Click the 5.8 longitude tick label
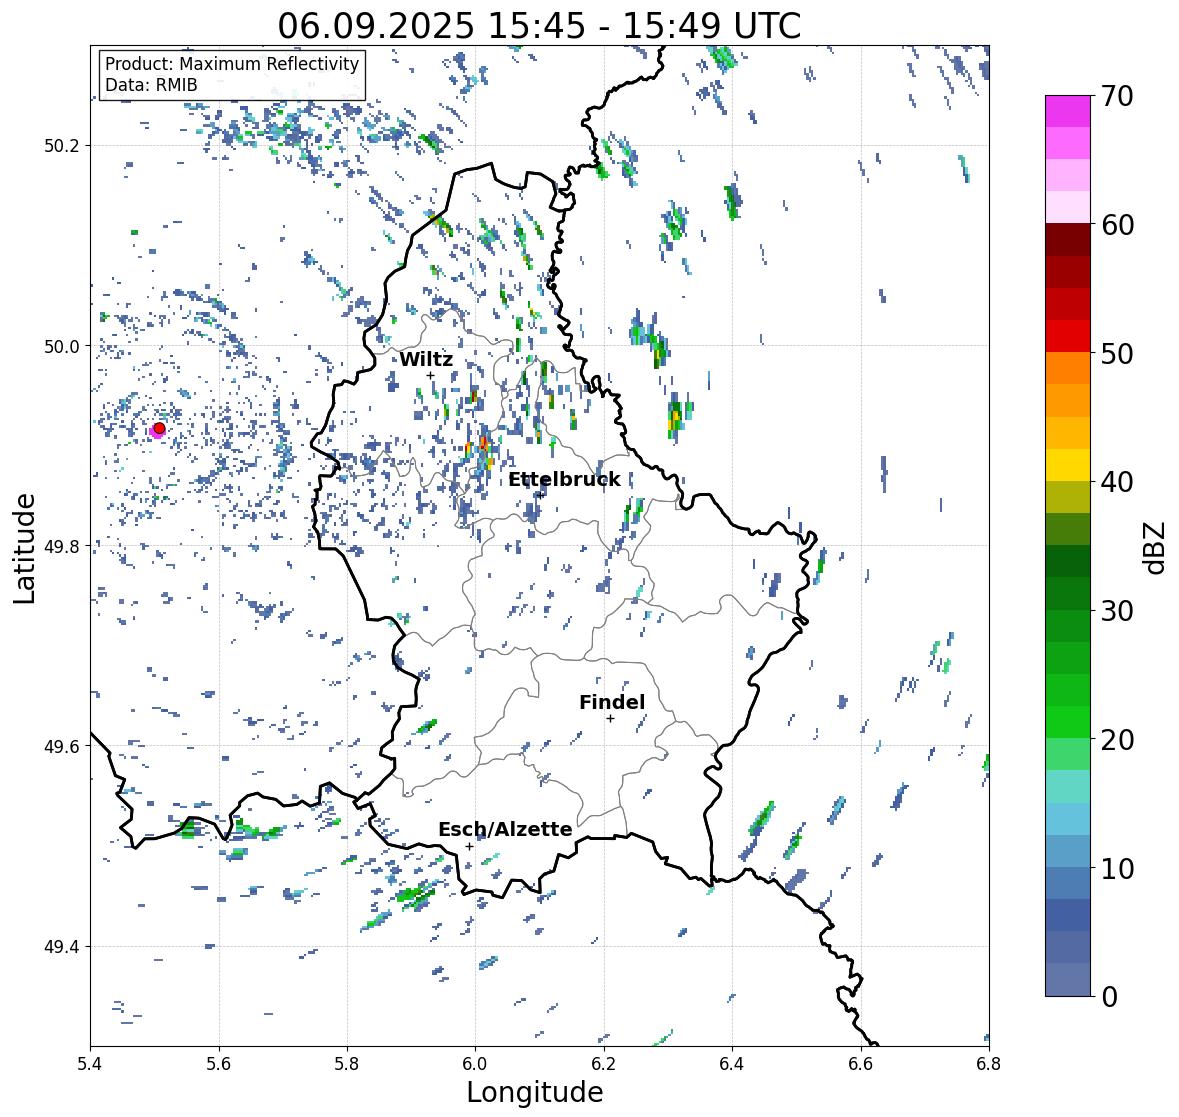This screenshot has height=1117, width=1179. tap(347, 1064)
